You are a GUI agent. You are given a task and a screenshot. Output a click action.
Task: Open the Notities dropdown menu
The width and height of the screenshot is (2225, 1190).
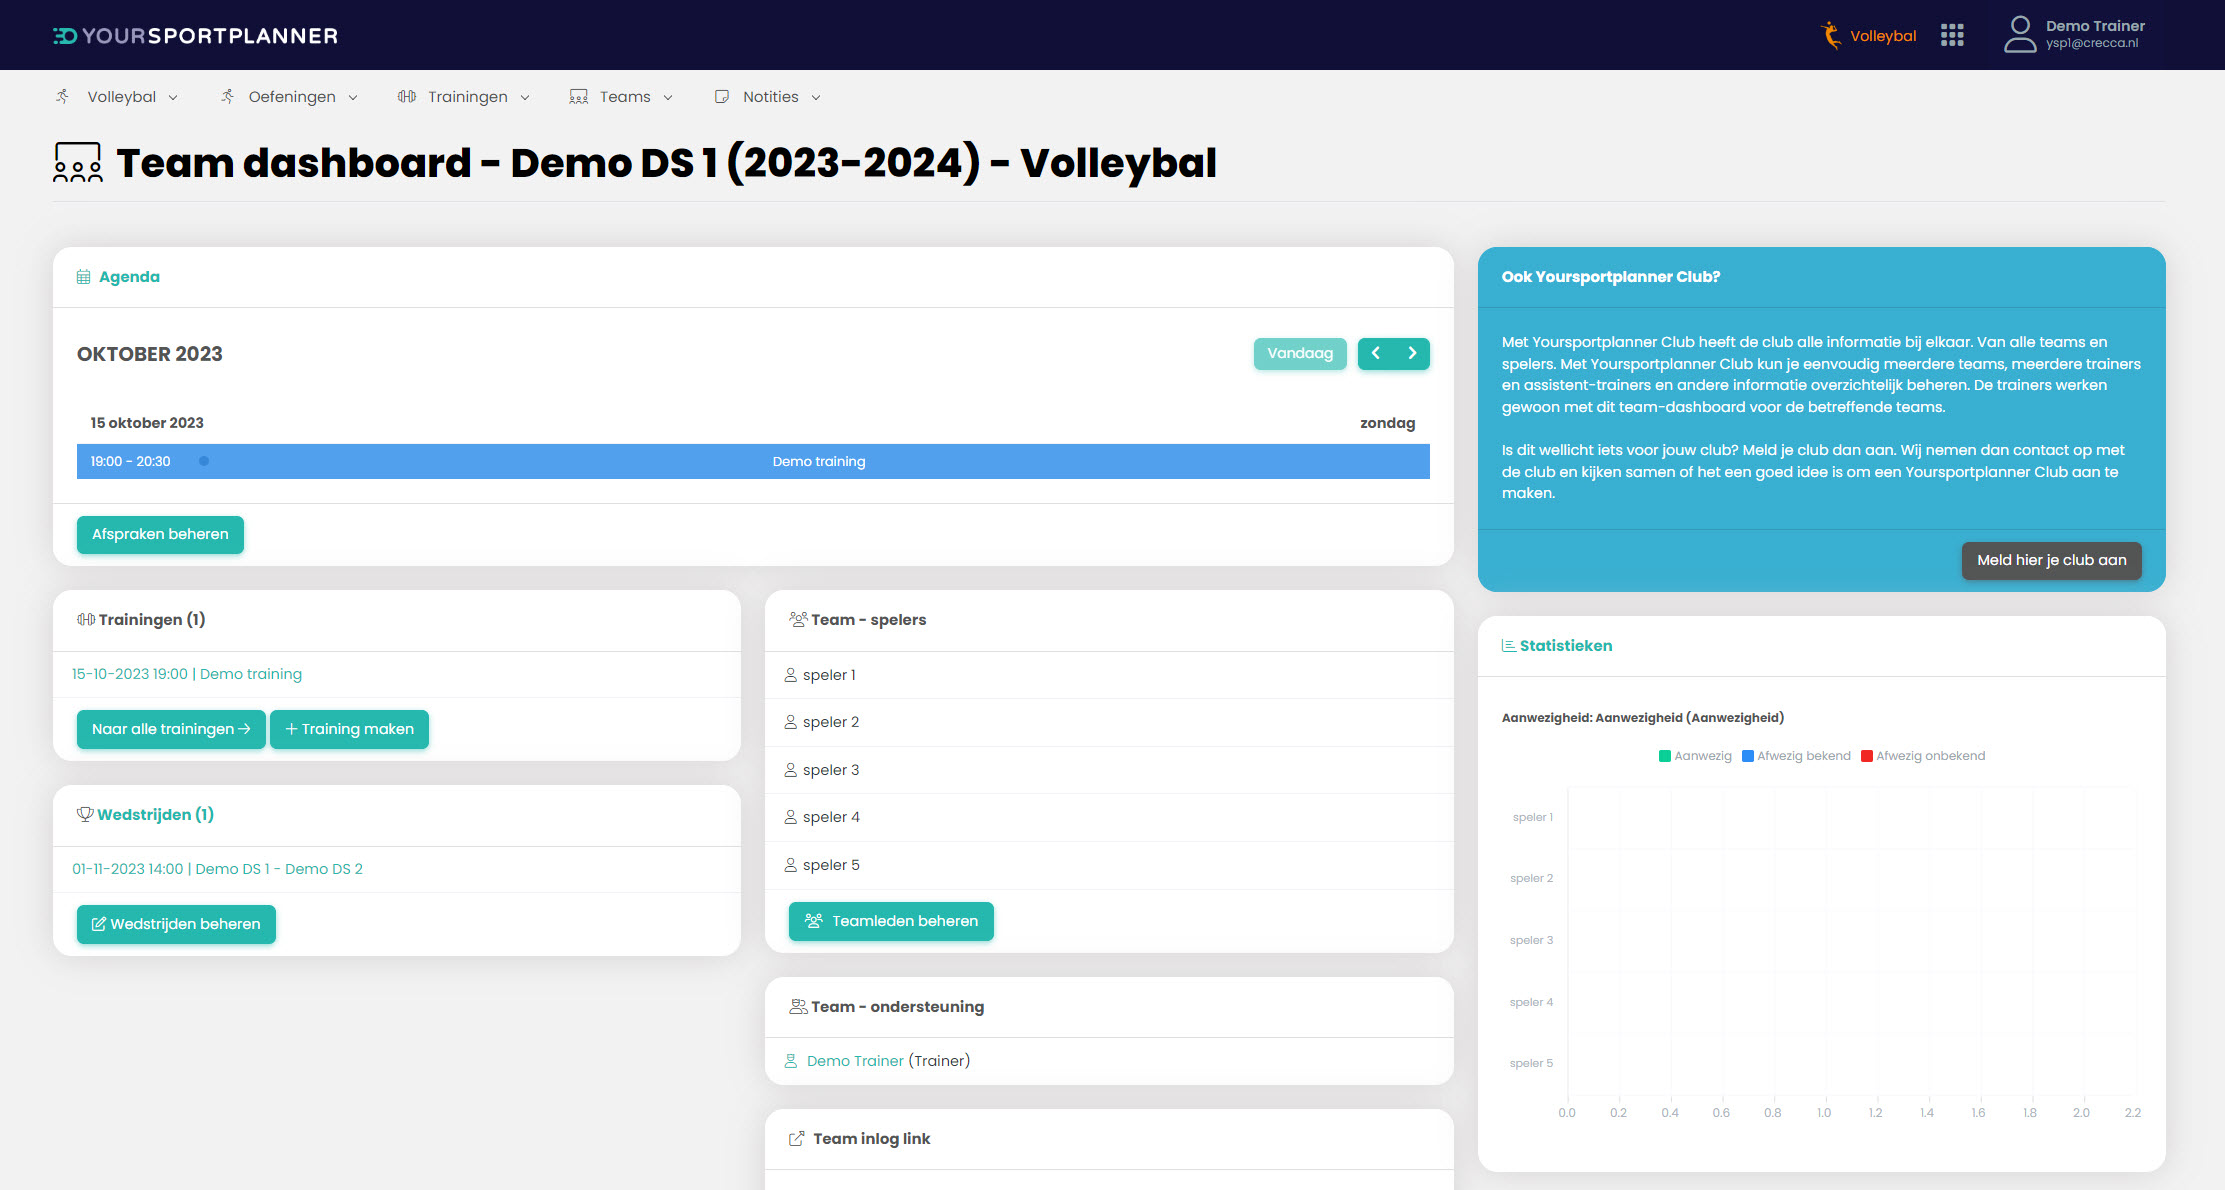point(769,97)
